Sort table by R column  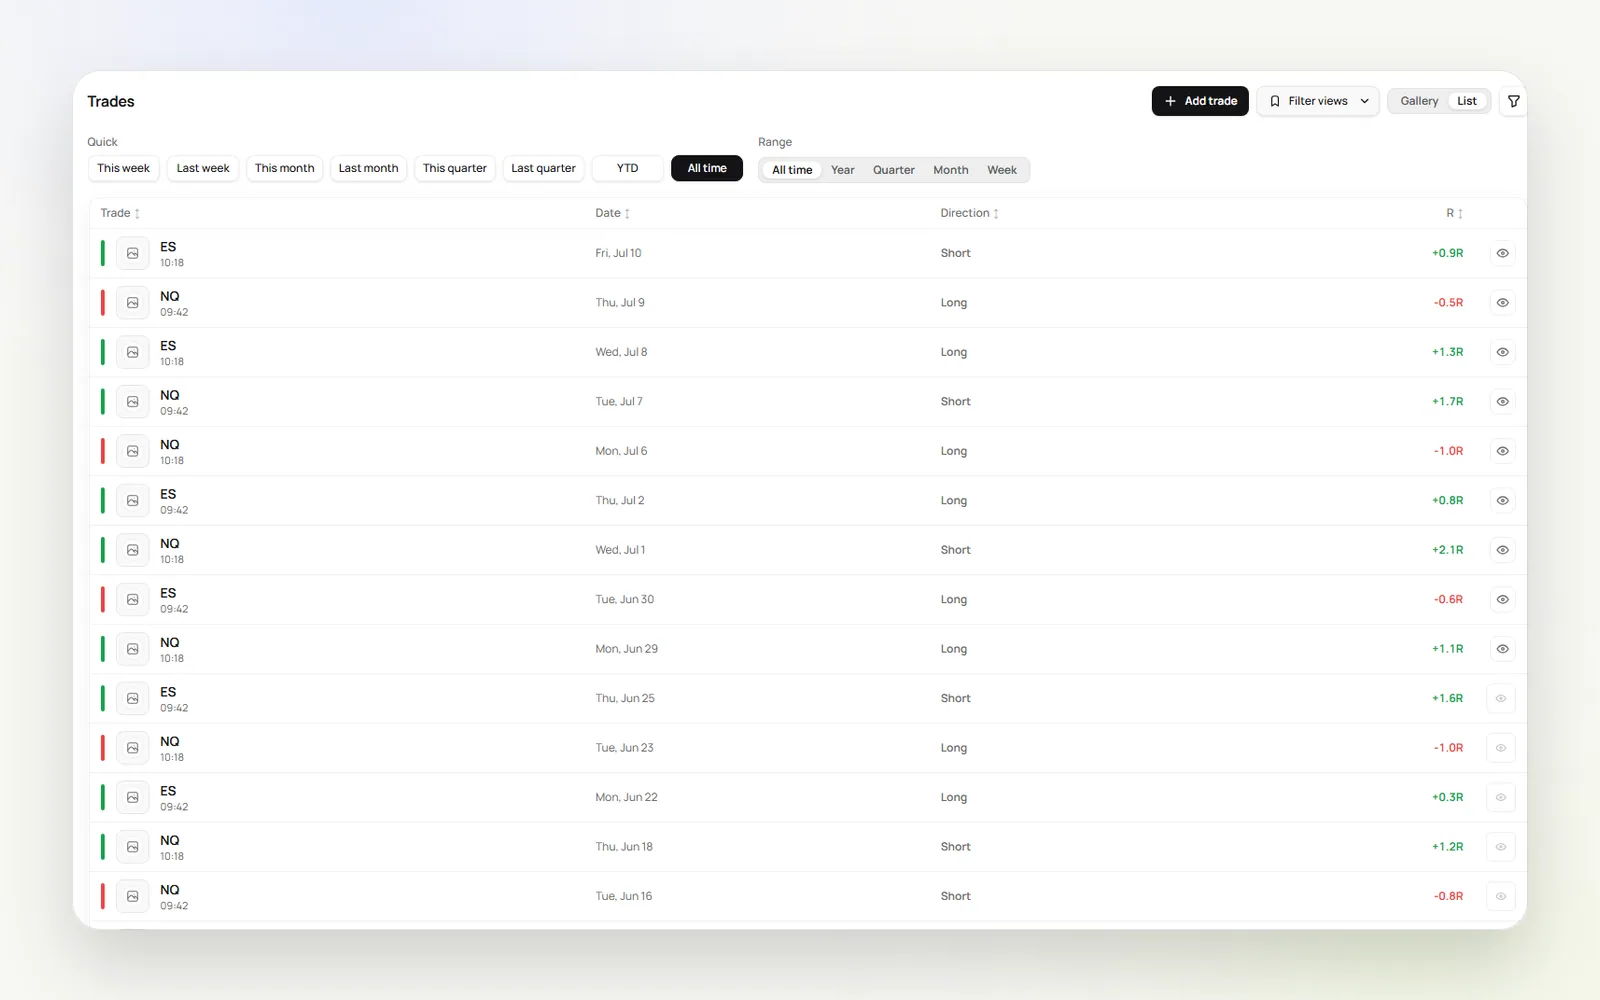pyautogui.click(x=1454, y=213)
